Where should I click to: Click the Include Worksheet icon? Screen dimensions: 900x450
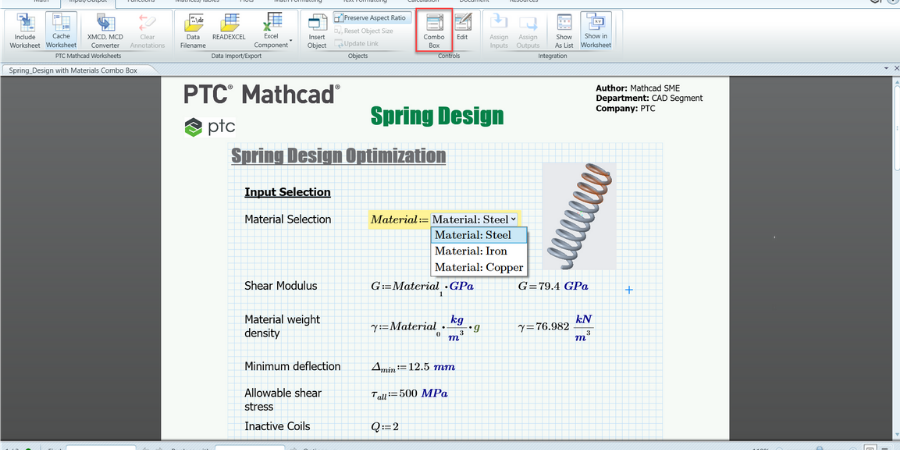(x=24, y=30)
